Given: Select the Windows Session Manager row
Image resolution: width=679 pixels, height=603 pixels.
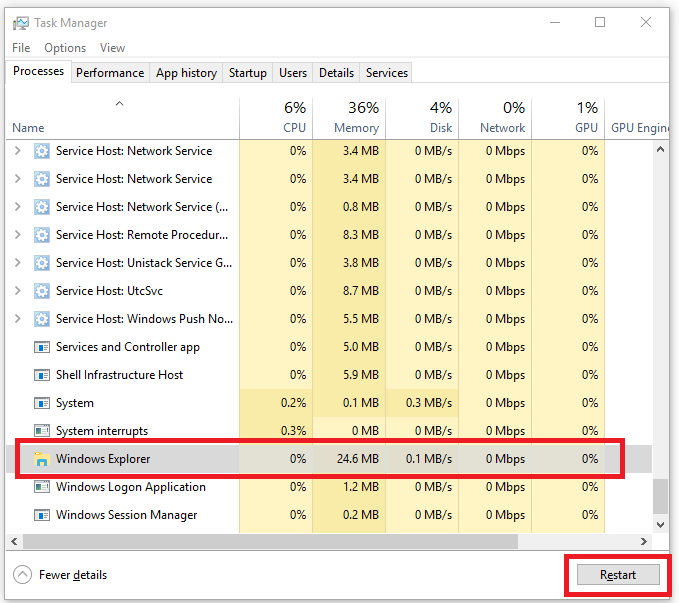Looking at the screenshot, I should tap(329, 515).
